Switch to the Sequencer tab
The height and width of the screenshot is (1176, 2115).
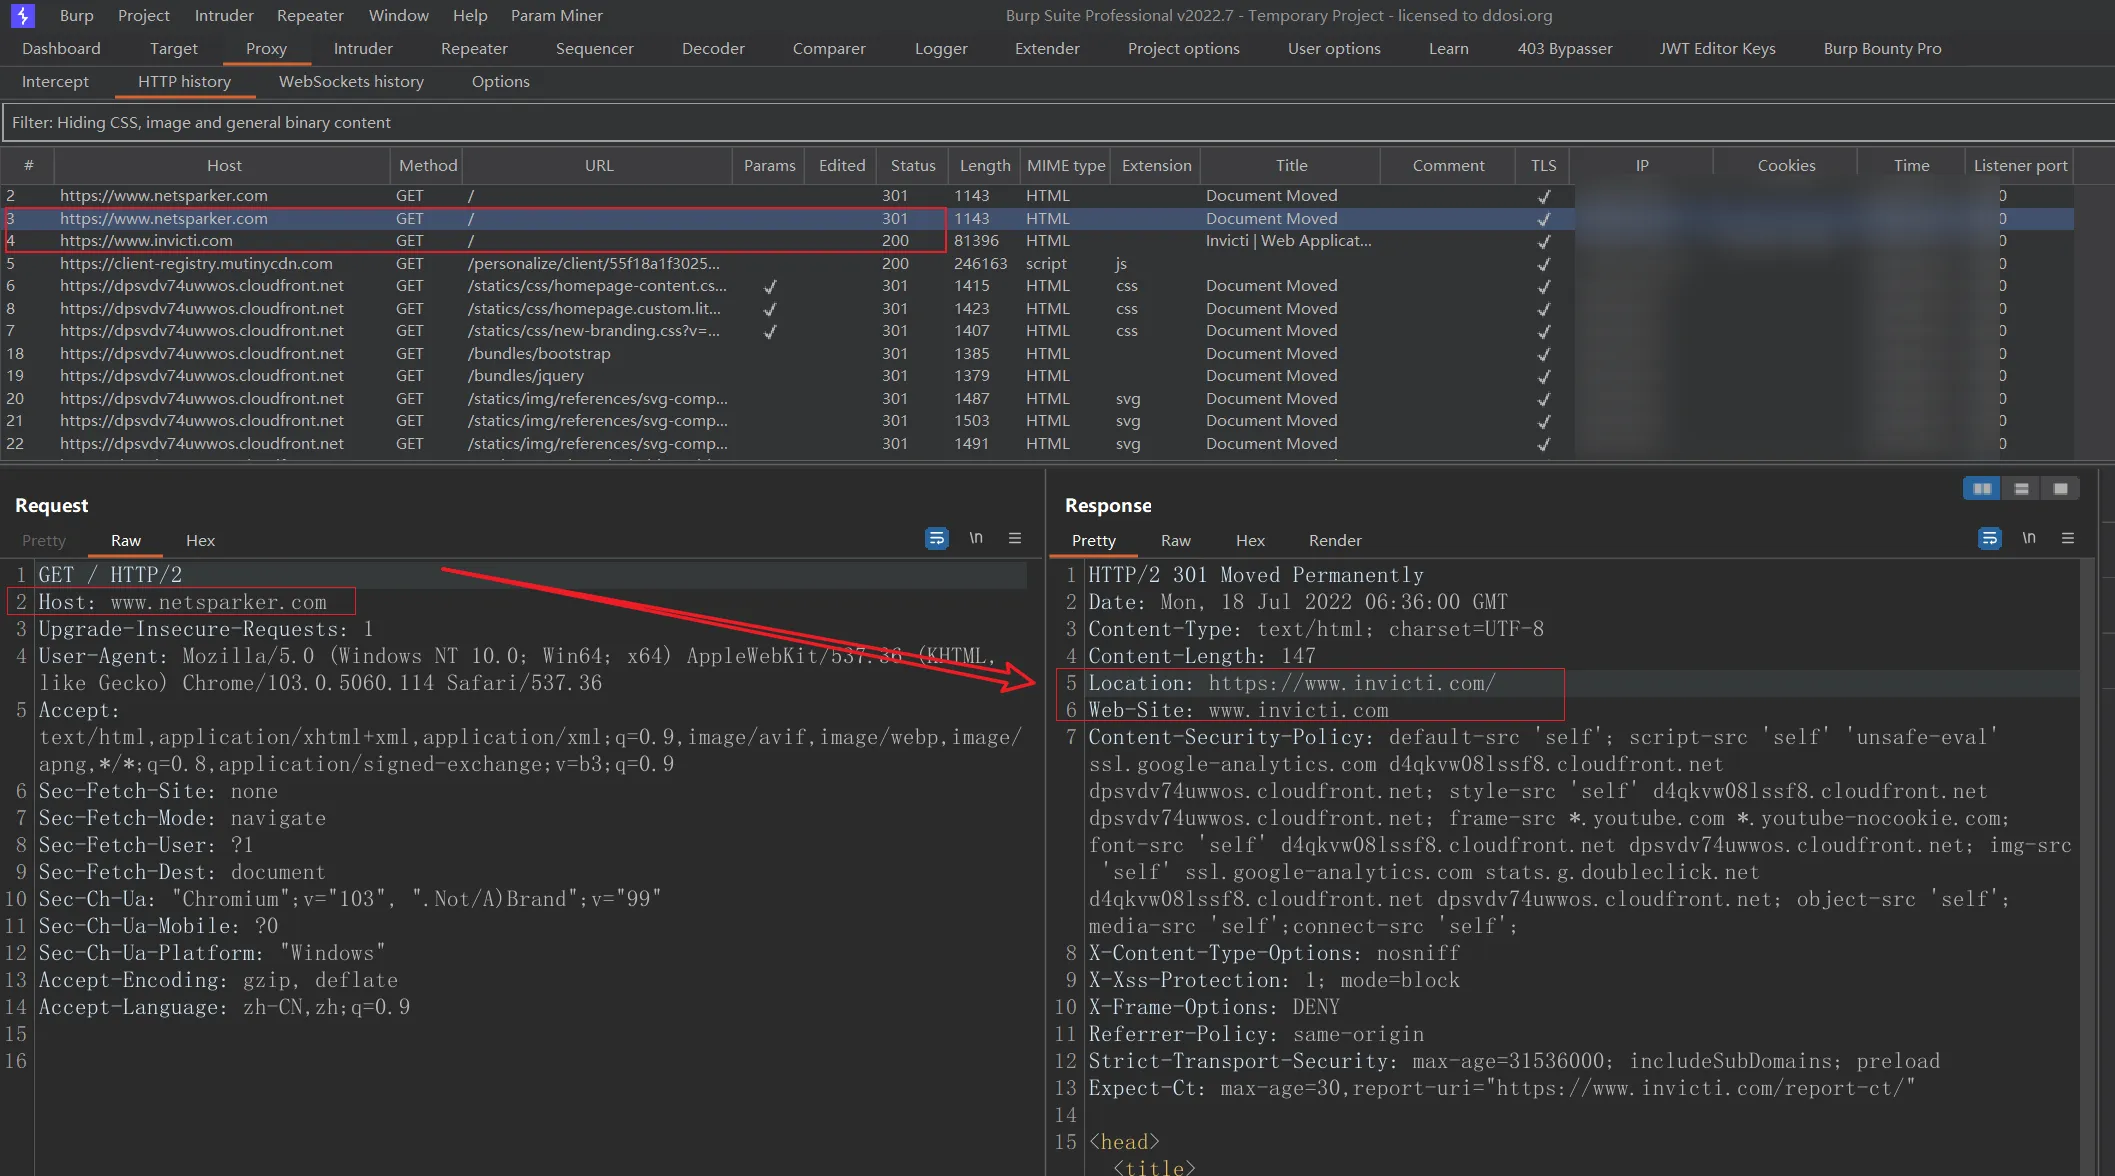point(594,48)
